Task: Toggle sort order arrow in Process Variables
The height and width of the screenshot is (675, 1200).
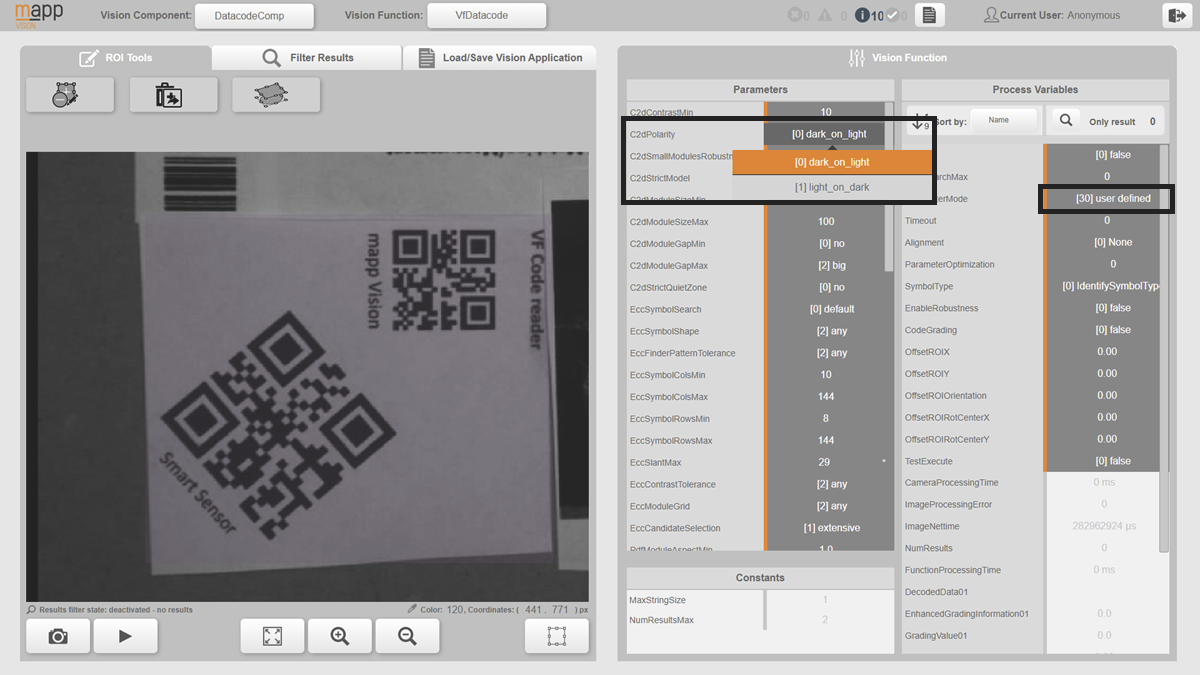Action: (921, 122)
